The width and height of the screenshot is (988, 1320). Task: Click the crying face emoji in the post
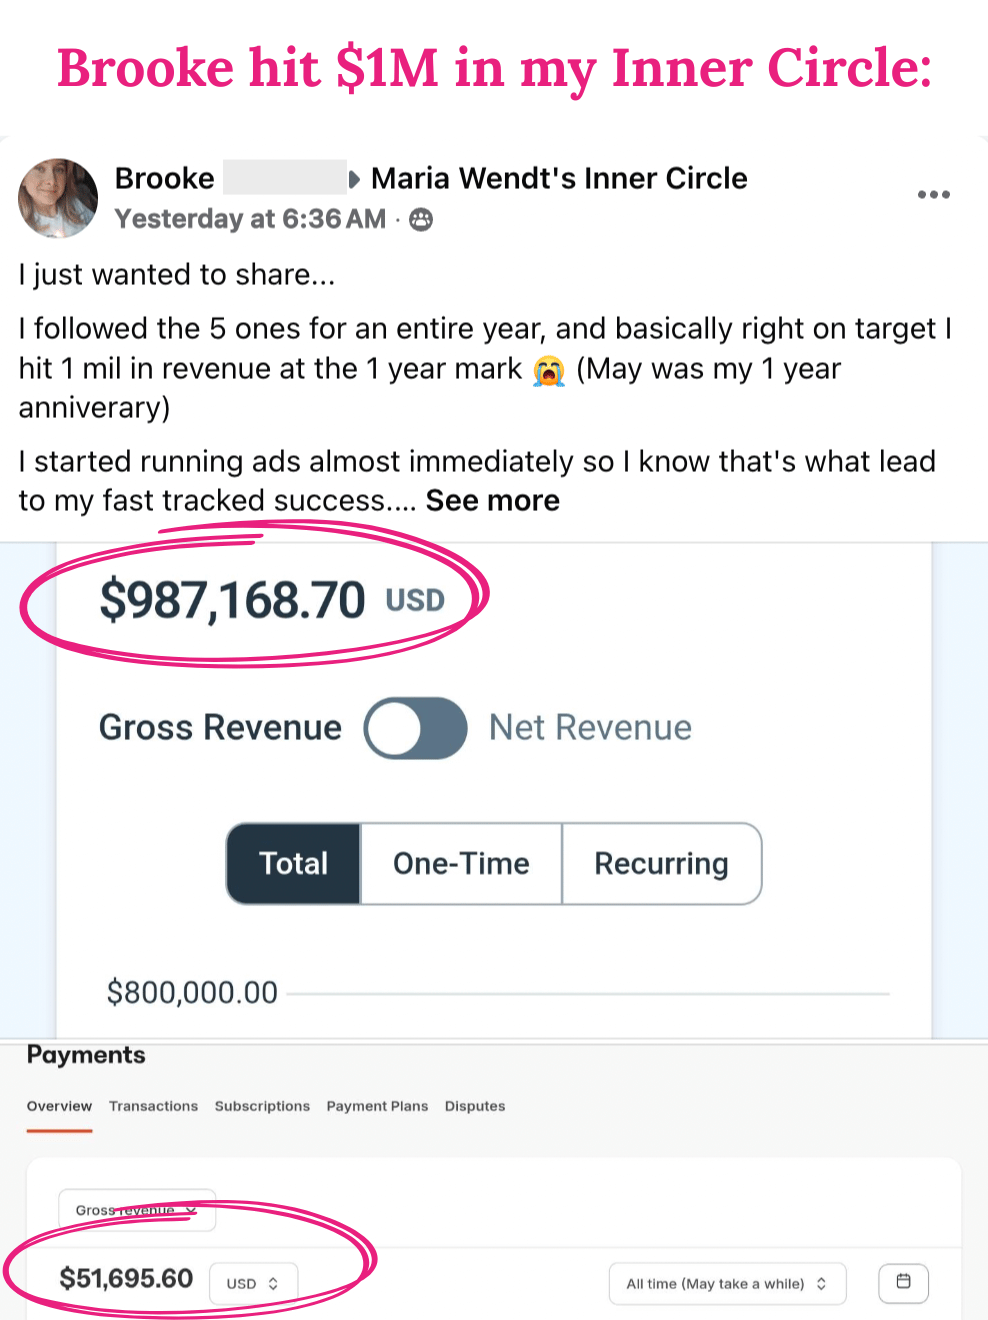[548, 371]
